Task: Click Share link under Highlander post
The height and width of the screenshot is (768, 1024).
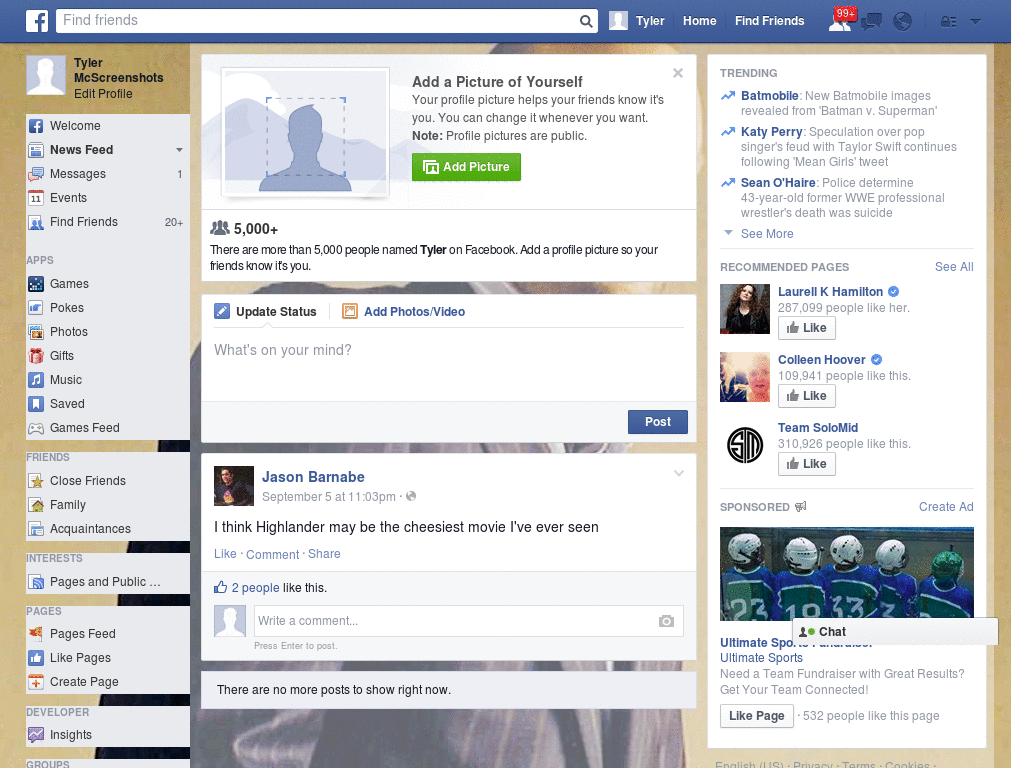Action: point(324,554)
